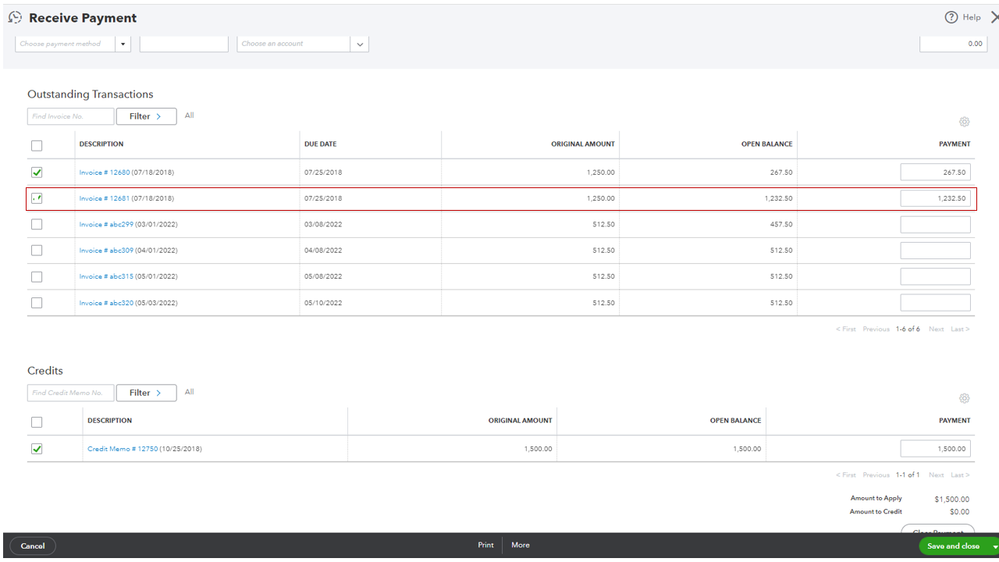
Task: Expand Filter in Credits section
Action: (x=146, y=393)
